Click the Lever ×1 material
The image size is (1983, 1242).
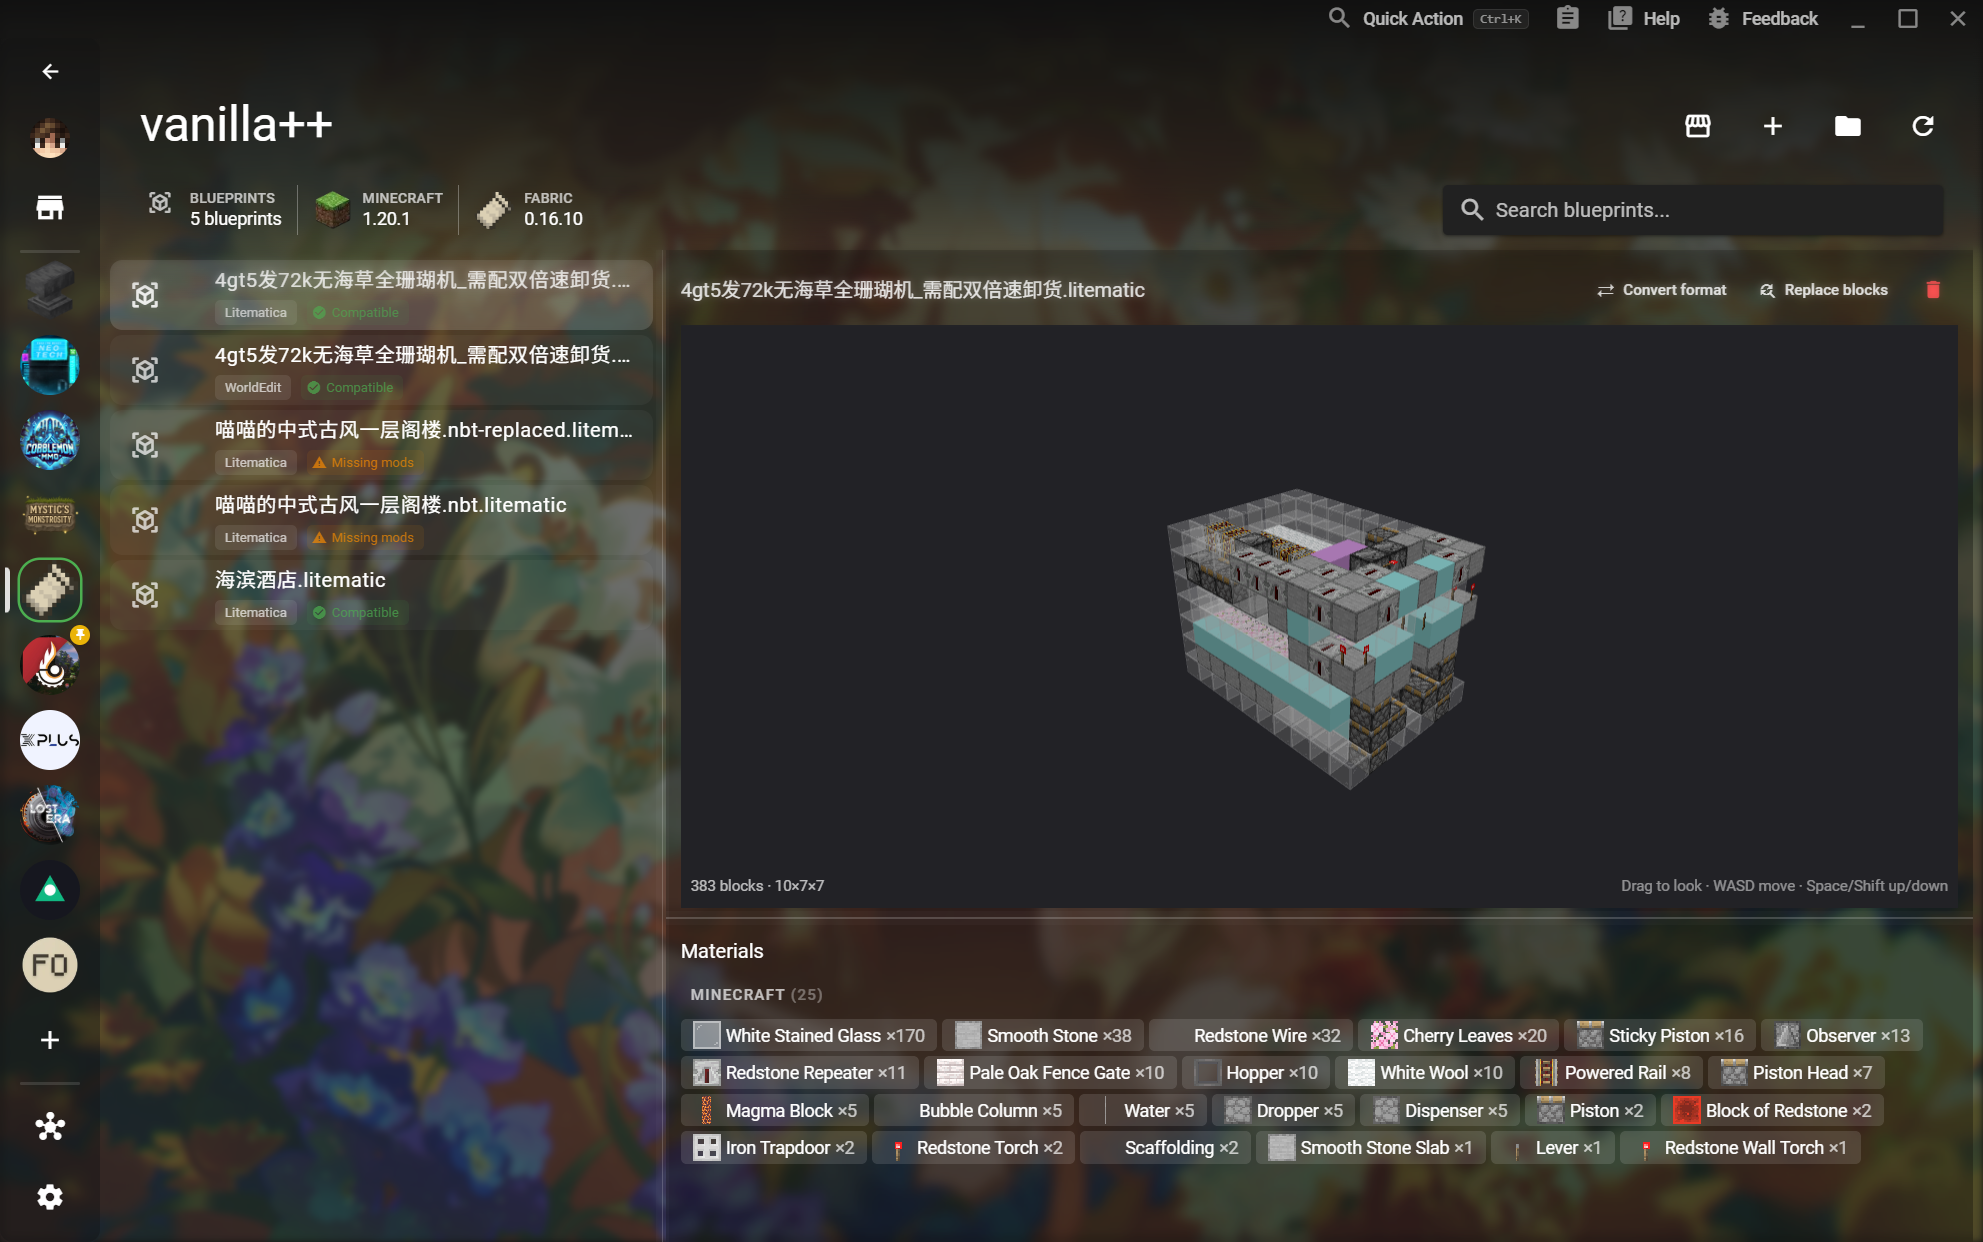point(1553,1147)
